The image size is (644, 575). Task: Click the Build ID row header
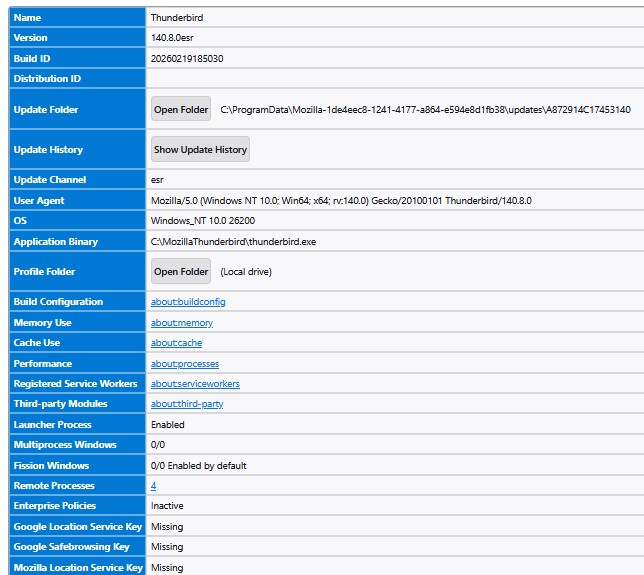[x=77, y=58]
